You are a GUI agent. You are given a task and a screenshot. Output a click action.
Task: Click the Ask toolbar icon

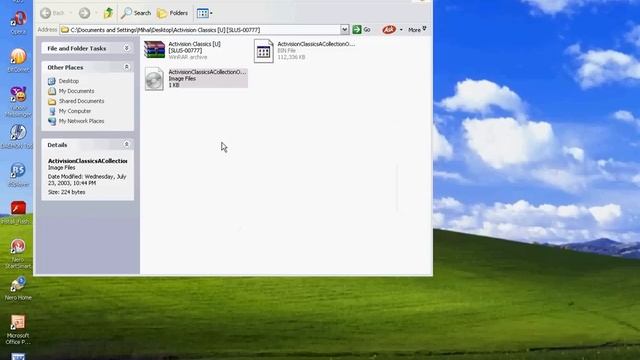[x=389, y=29]
